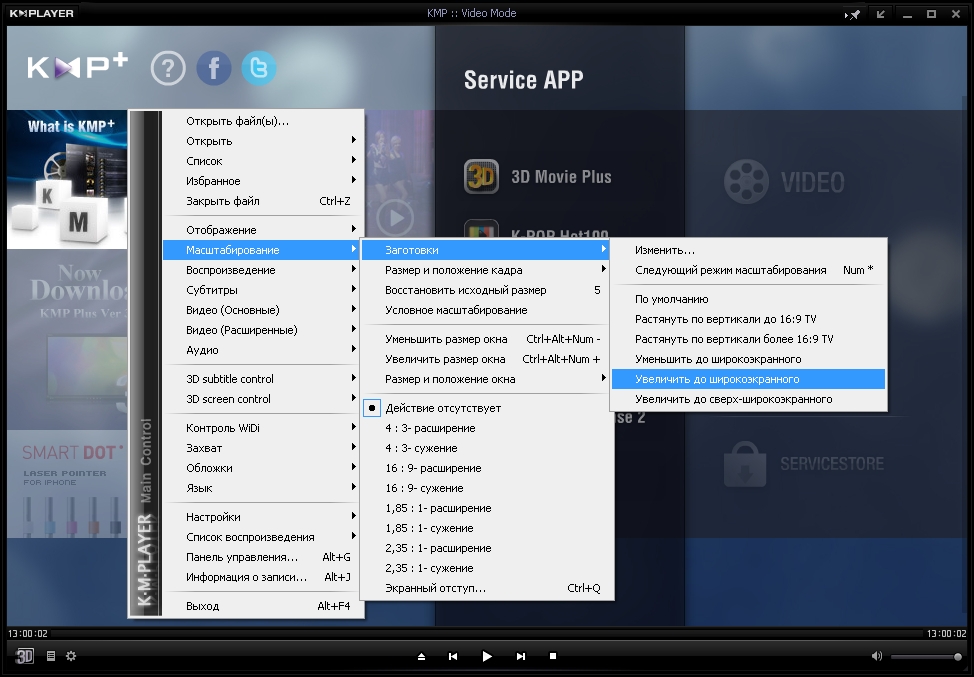The width and height of the screenshot is (974, 677).
Task: Choose 'Уменьшить размер окна' item
Action: pyautogui.click(x=487, y=338)
